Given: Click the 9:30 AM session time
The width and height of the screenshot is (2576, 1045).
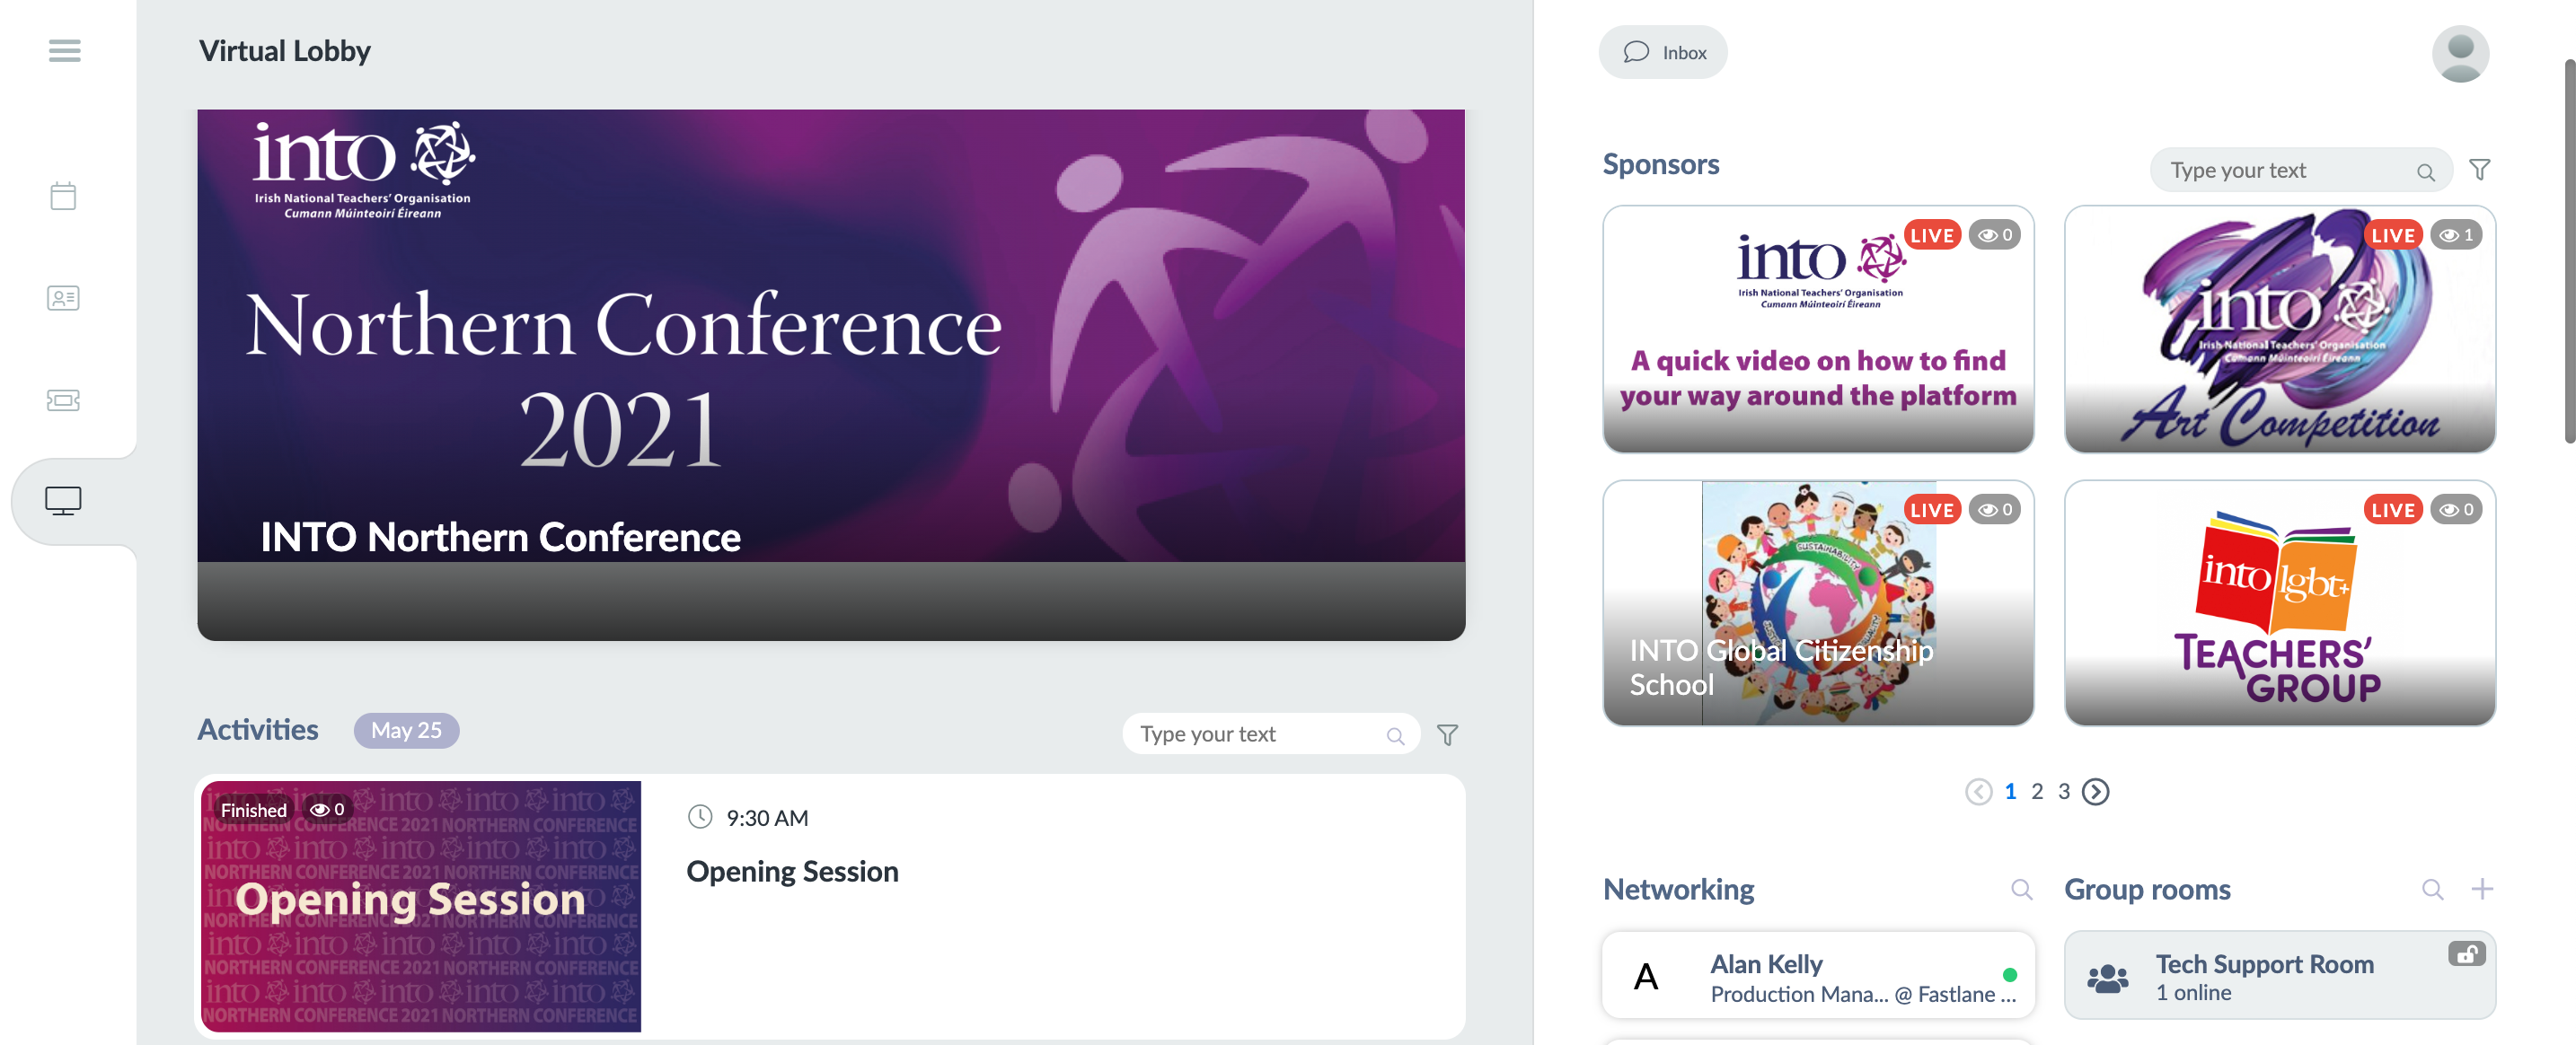Looking at the screenshot, I should (767, 818).
